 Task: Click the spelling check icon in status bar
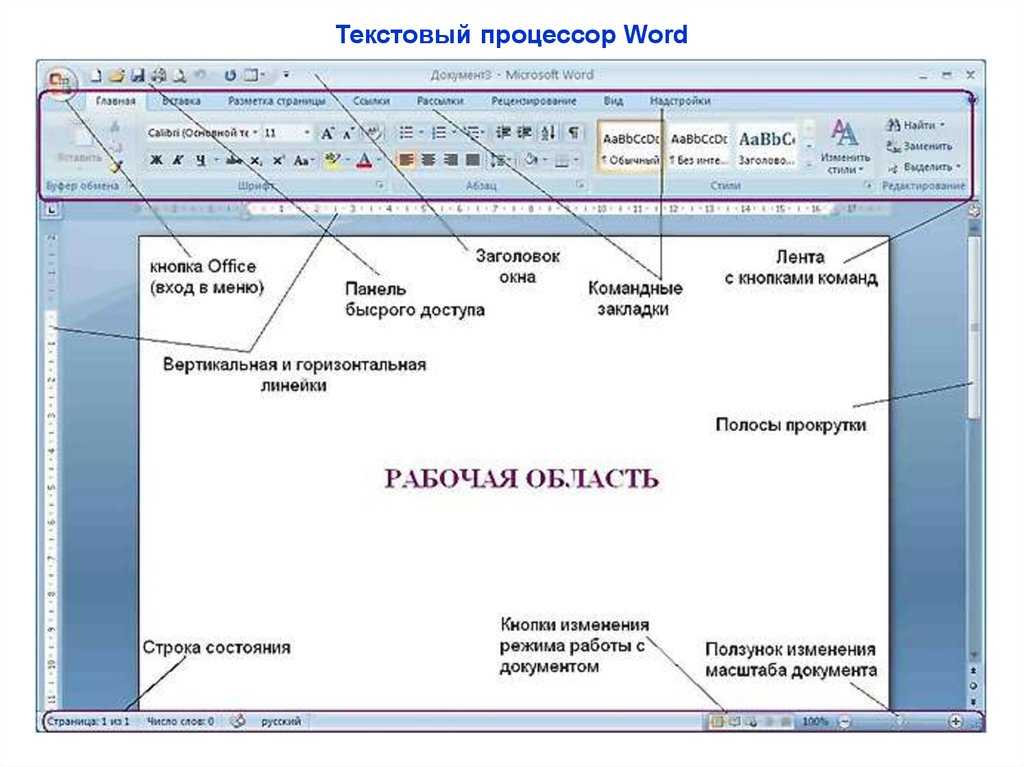tap(239, 721)
